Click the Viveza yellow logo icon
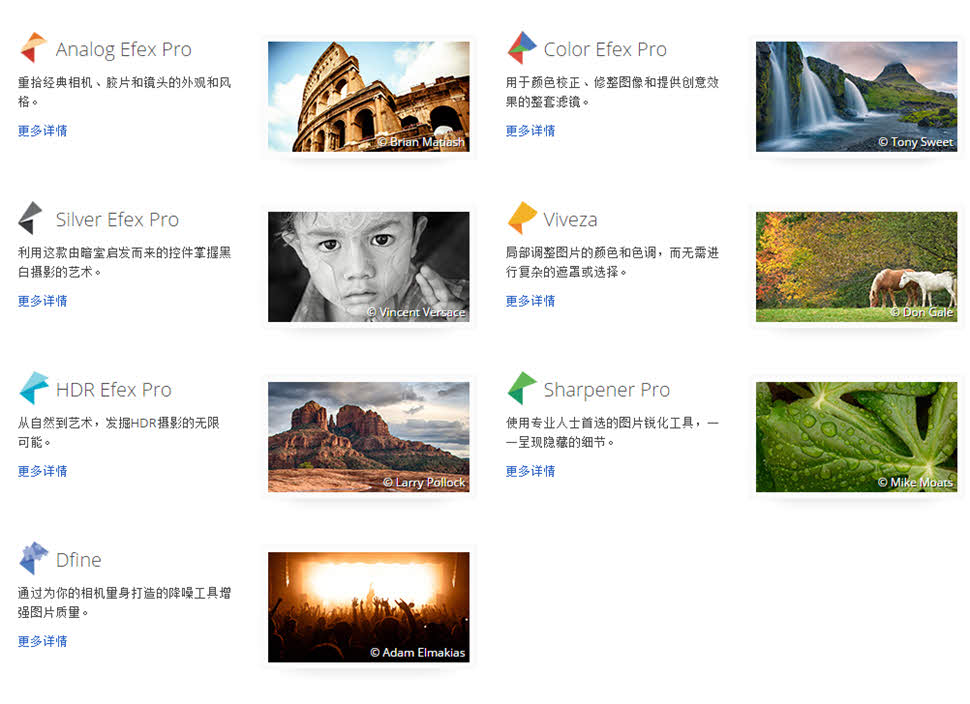Screen dimensions: 970x704 [x=522, y=218]
